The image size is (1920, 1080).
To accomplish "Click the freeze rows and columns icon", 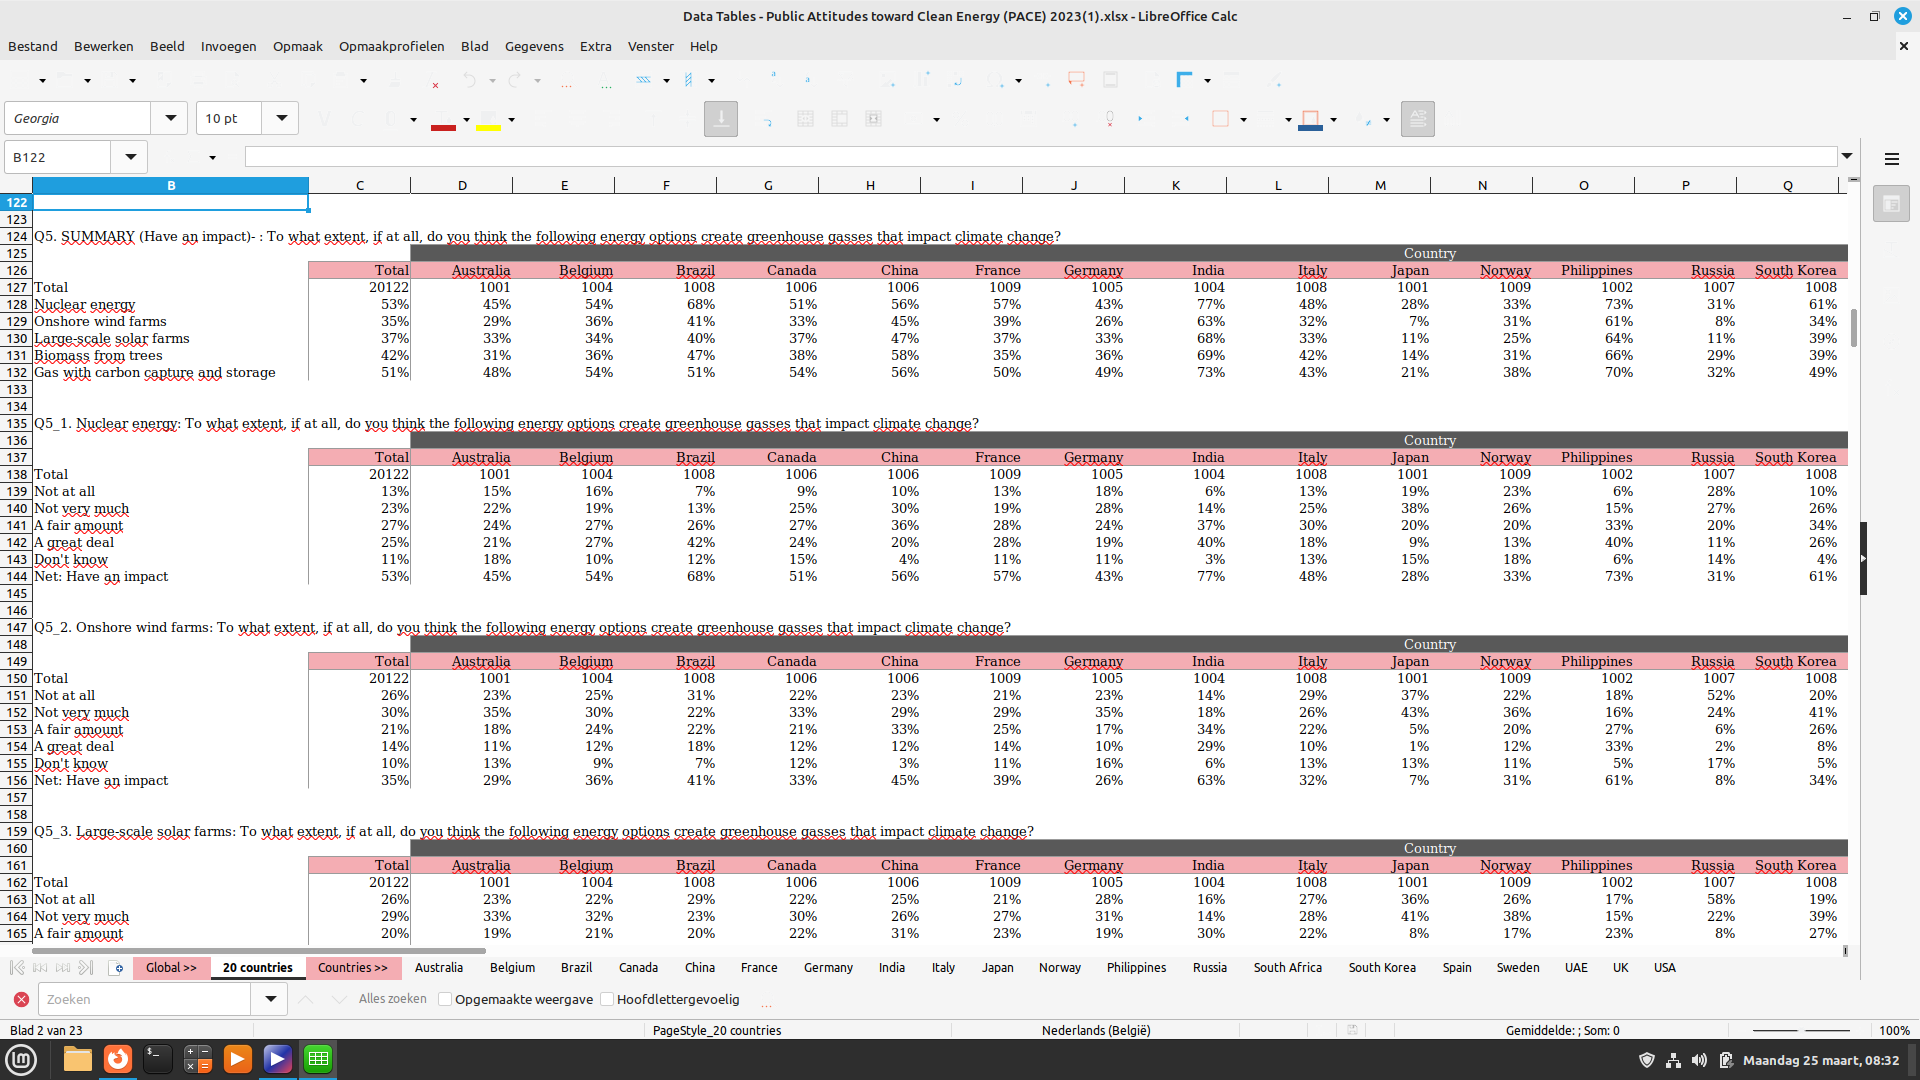I will coord(1185,80).
